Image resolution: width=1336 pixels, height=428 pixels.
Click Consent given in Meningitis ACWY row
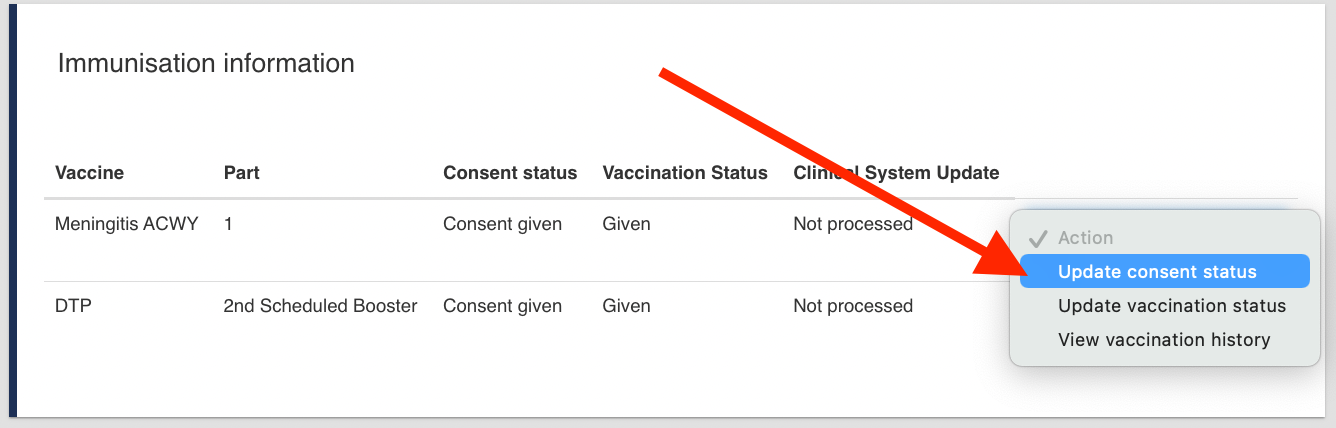click(x=502, y=224)
